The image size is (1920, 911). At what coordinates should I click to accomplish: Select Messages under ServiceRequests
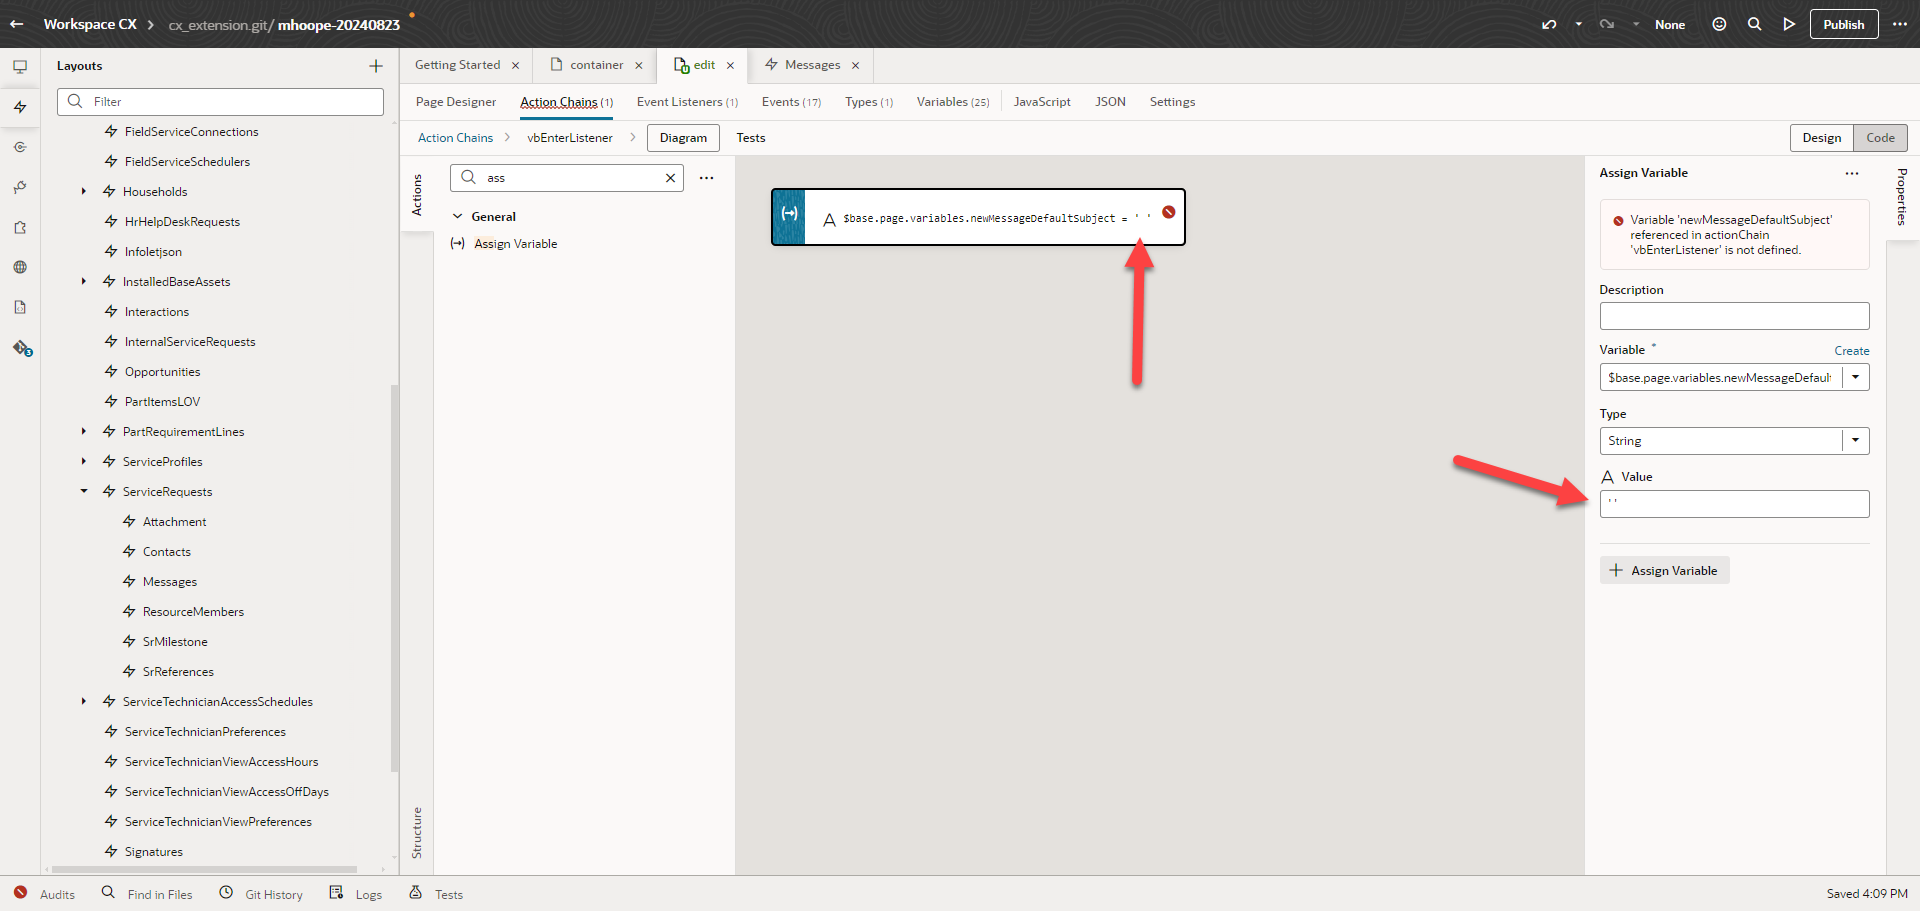pyautogui.click(x=169, y=581)
